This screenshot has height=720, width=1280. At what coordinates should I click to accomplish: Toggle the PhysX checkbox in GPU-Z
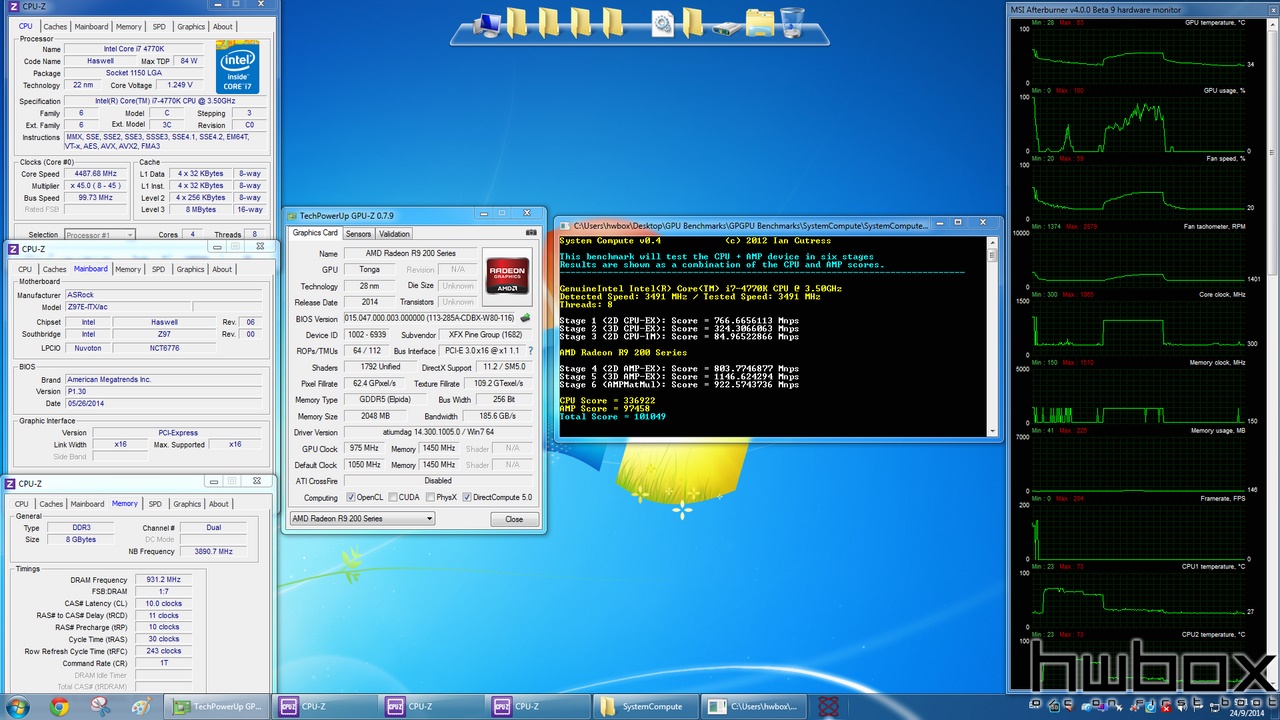tap(428, 497)
